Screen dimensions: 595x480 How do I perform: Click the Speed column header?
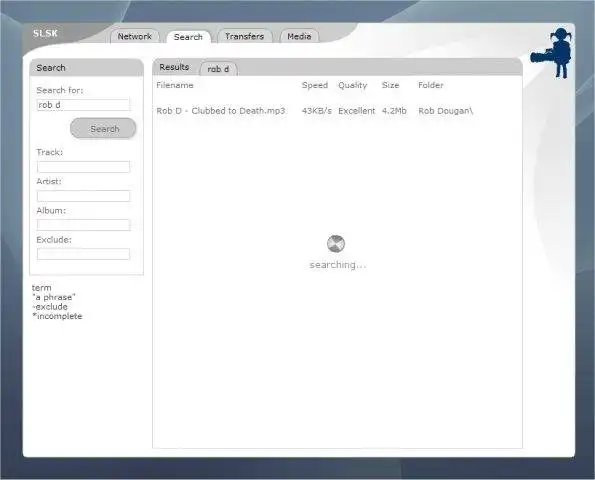pyautogui.click(x=315, y=85)
